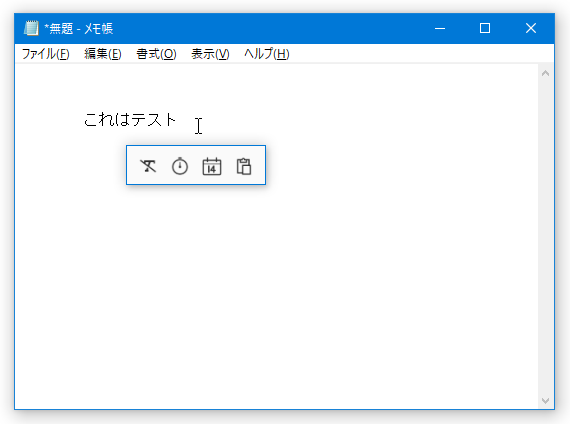Click the stopwatch time icon in popup
This screenshot has height=424, width=570.
[180, 166]
